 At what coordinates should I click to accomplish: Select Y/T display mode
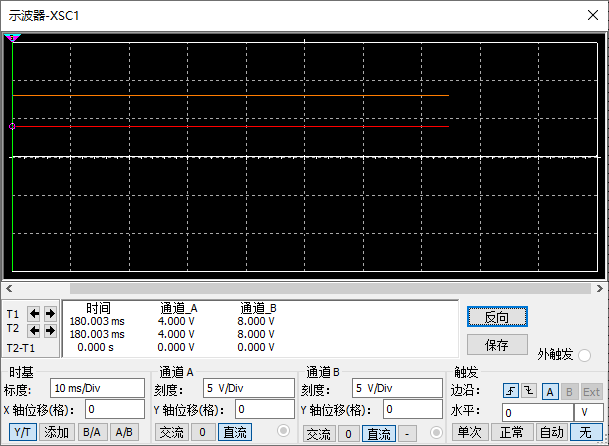(x=23, y=432)
